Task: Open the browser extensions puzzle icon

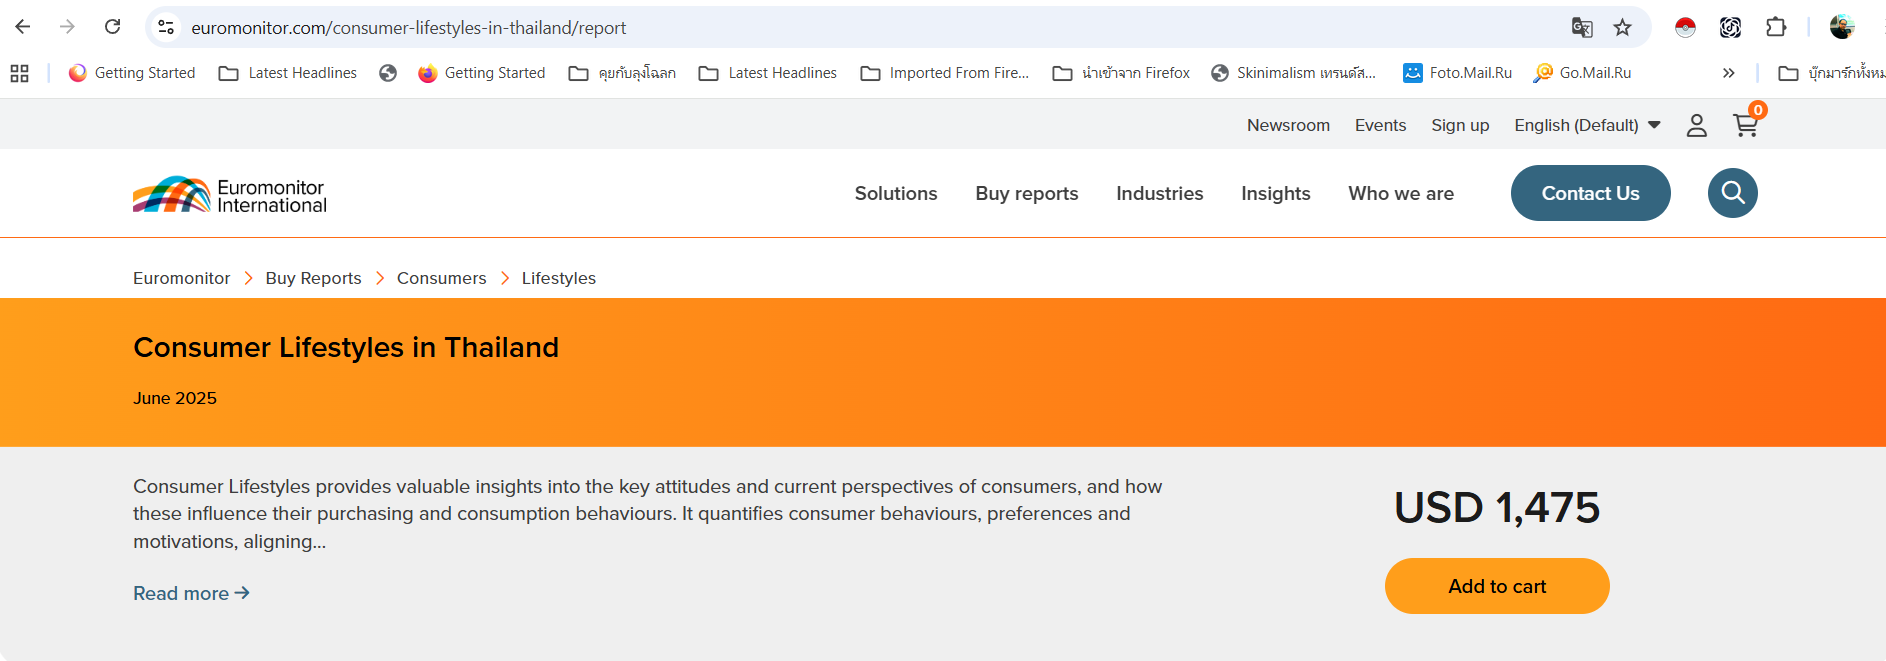Action: click(x=1776, y=28)
